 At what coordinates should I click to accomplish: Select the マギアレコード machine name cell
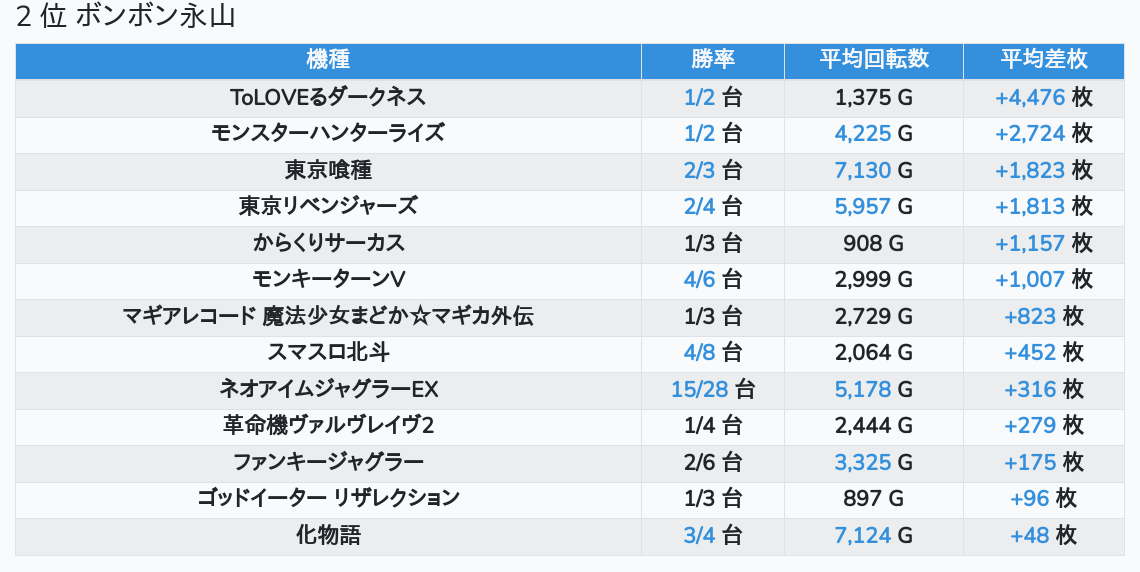[x=328, y=316]
